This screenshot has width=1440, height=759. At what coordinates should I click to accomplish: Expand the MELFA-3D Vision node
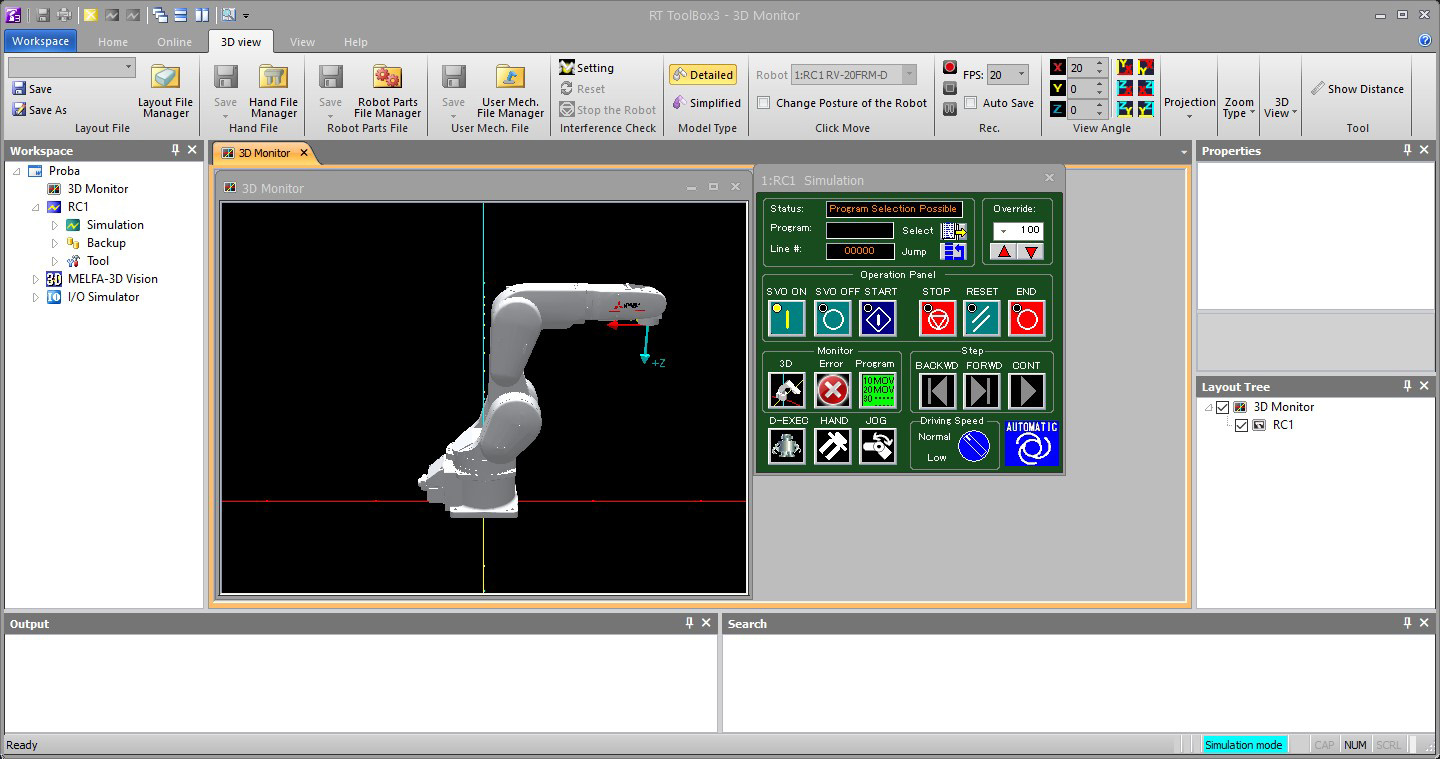pyautogui.click(x=36, y=279)
